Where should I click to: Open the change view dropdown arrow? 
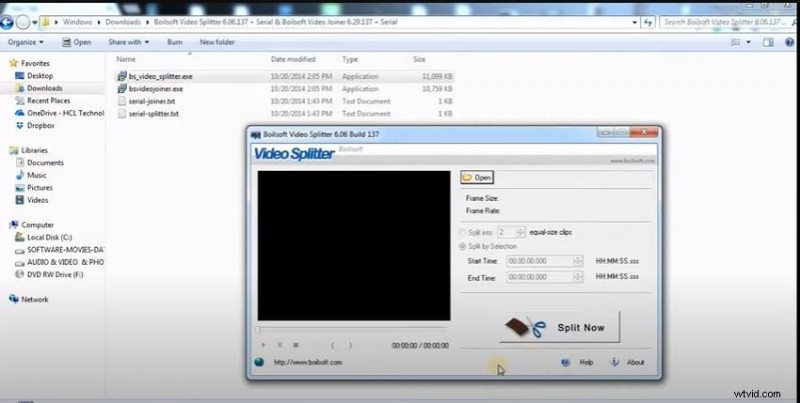click(748, 42)
